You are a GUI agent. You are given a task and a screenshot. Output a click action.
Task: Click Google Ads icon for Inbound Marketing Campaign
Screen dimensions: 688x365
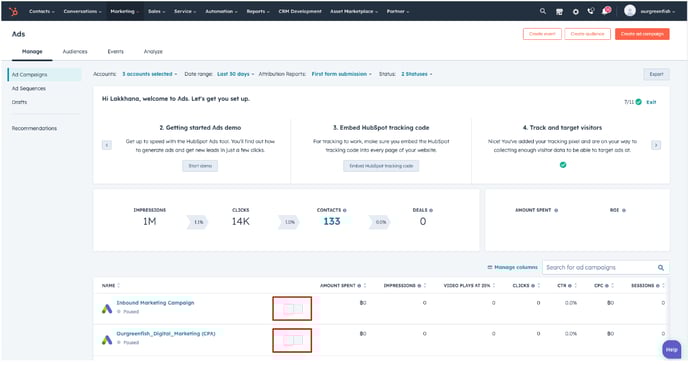(x=107, y=309)
